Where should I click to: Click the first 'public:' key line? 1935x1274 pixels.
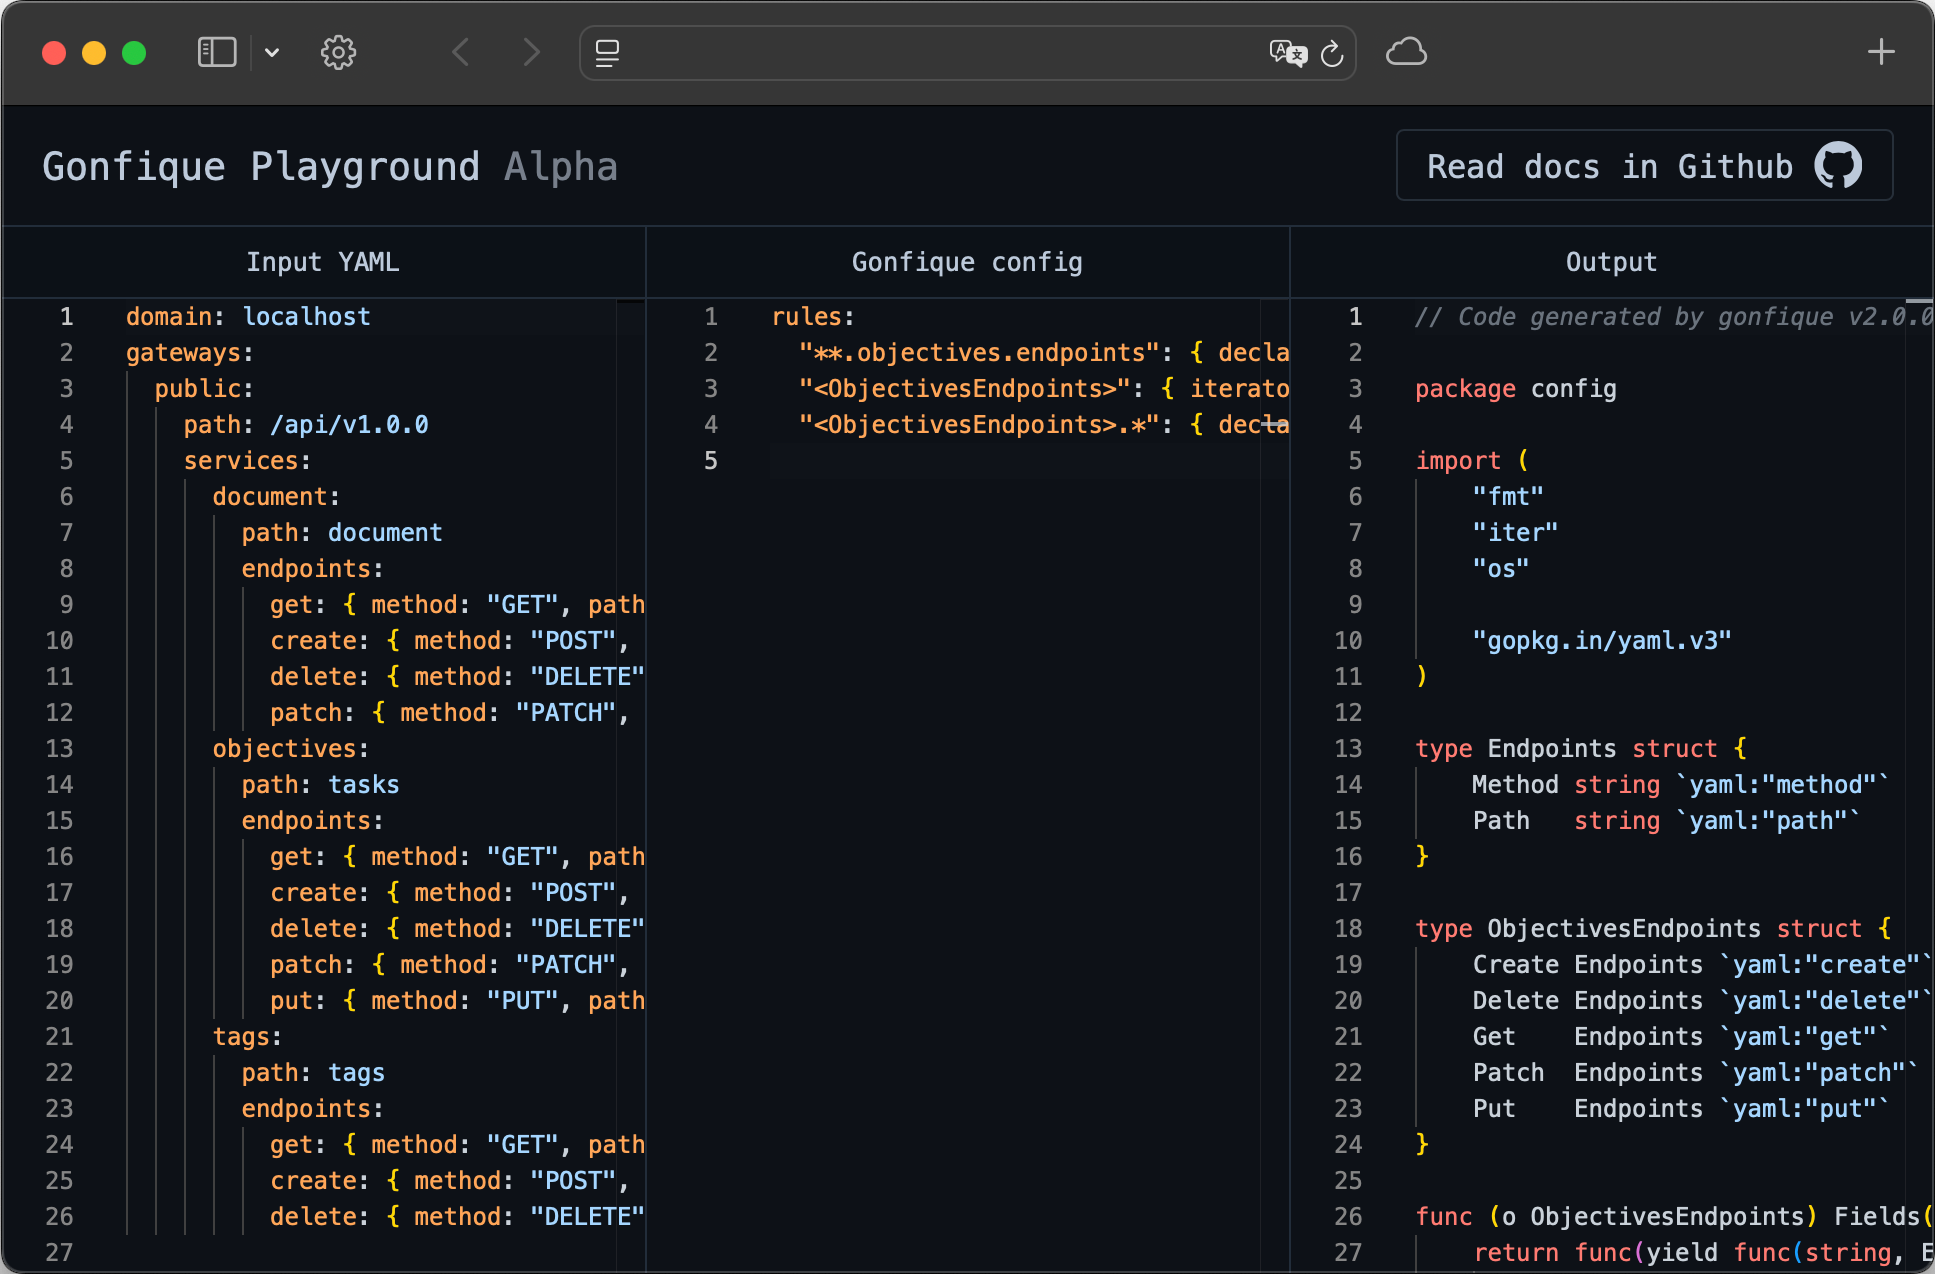coord(204,388)
